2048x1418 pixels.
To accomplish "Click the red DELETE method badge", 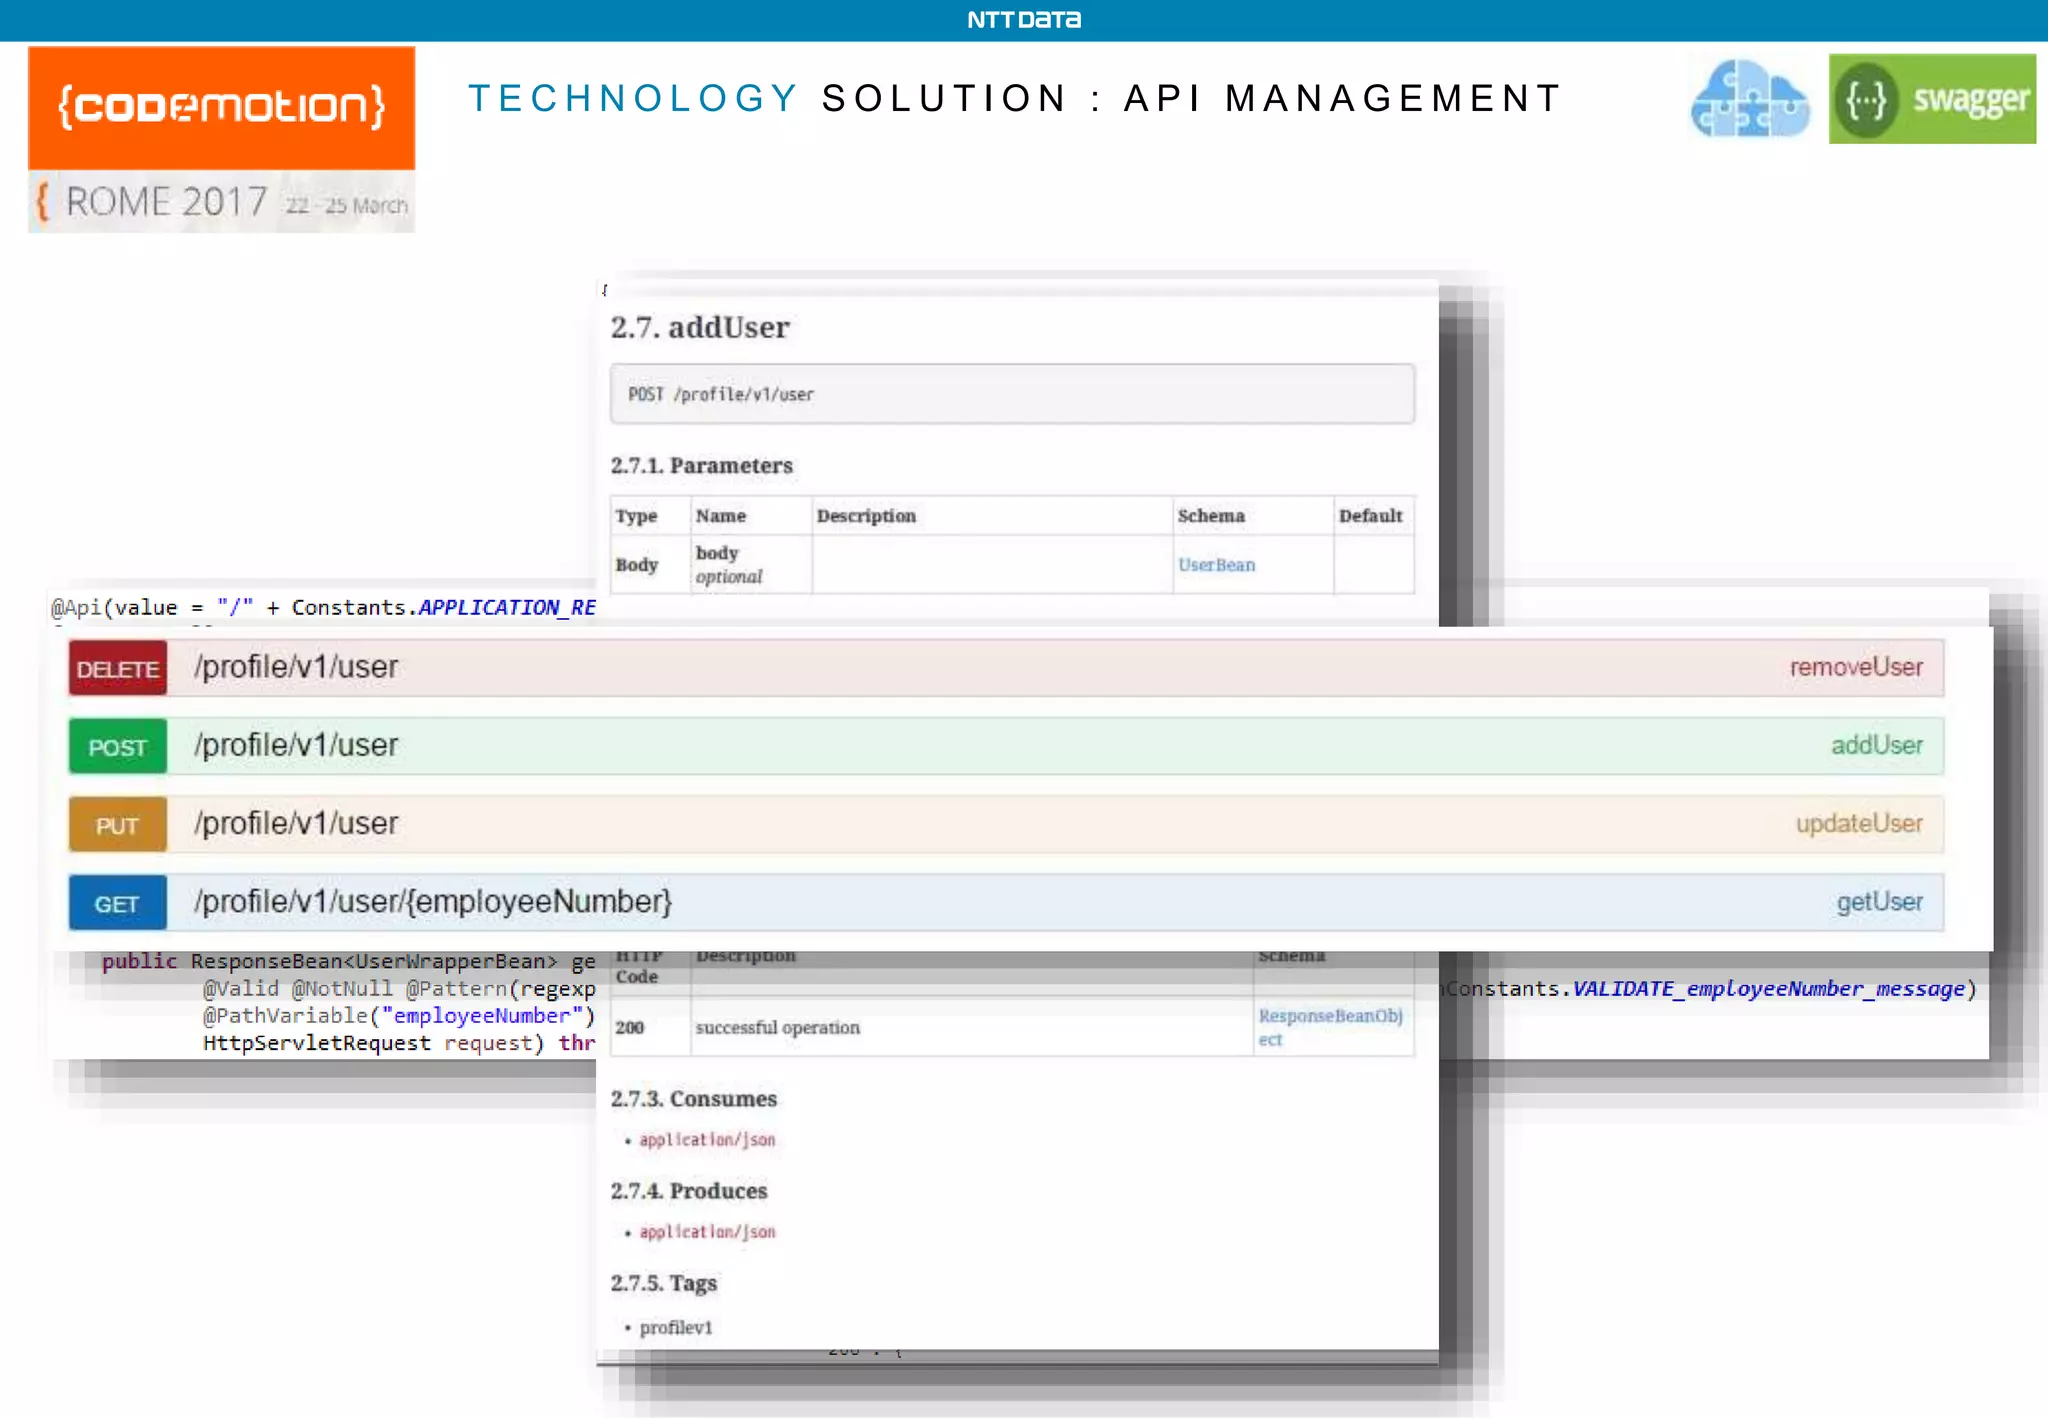I will click(x=118, y=668).
